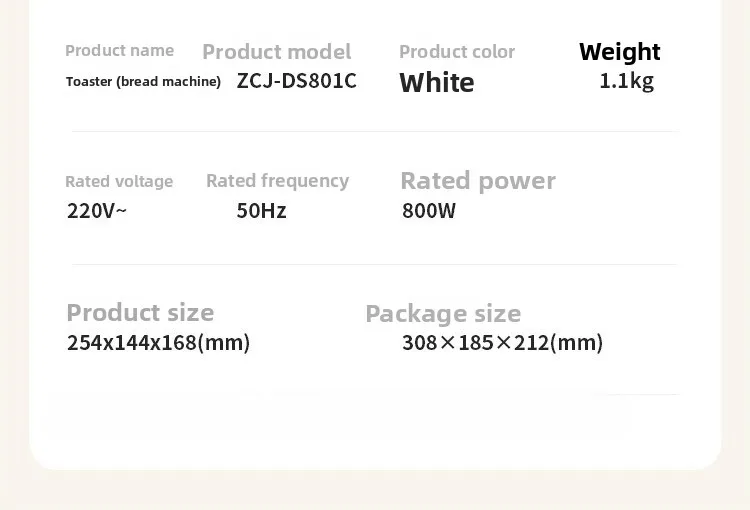Screen dimensions: 750x510
Task: Click the "Product size" heading
Action: (x=140, y=313)
